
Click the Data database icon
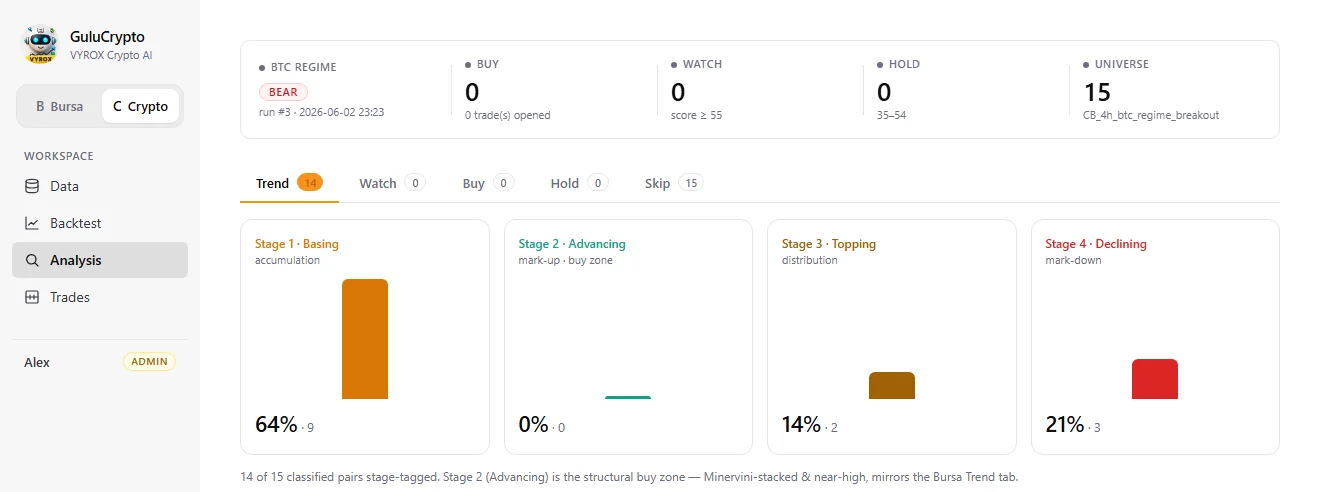pyautogui.click(x=32, y=186)
